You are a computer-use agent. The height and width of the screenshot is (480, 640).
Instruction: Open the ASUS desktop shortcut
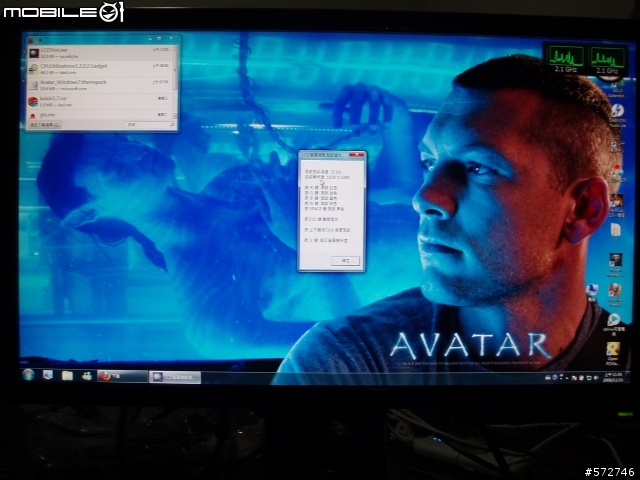pyautogui.click(x=616, y=90)
